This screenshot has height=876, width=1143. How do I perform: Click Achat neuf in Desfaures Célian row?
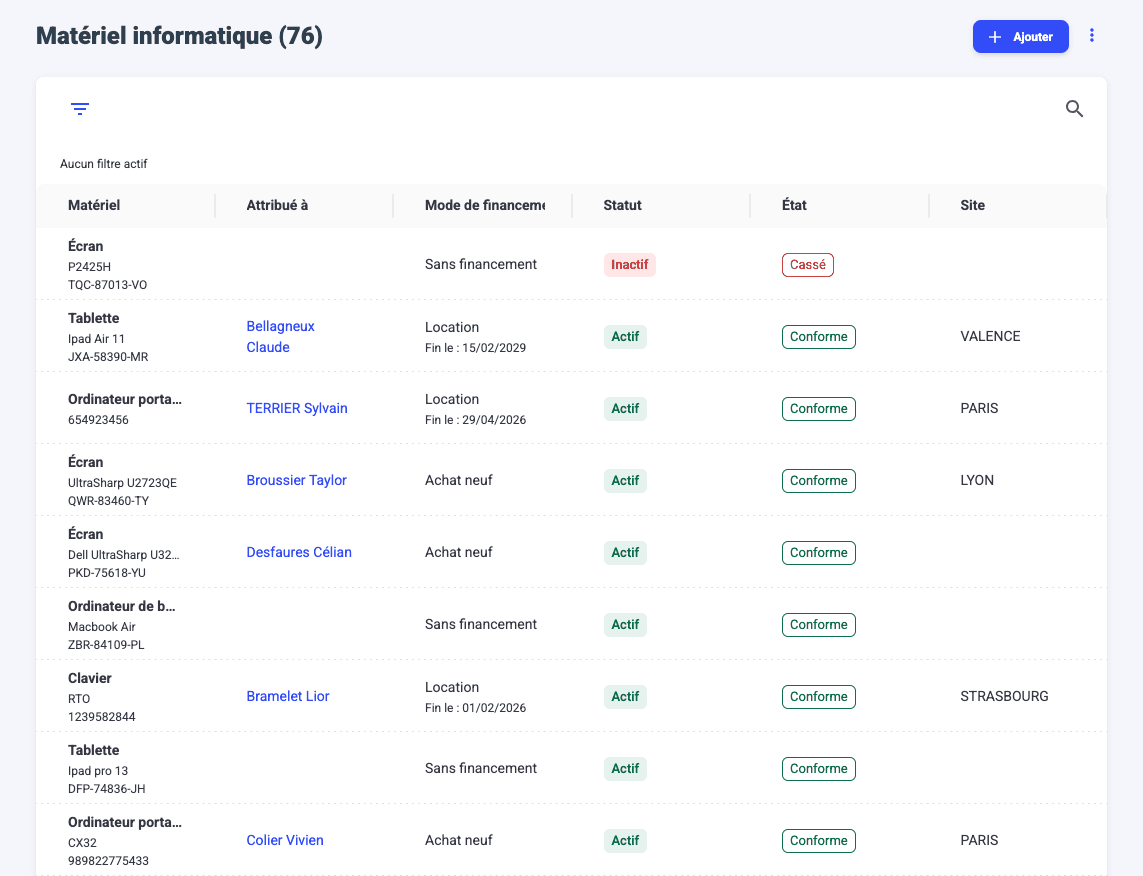[x=459, y=552]
